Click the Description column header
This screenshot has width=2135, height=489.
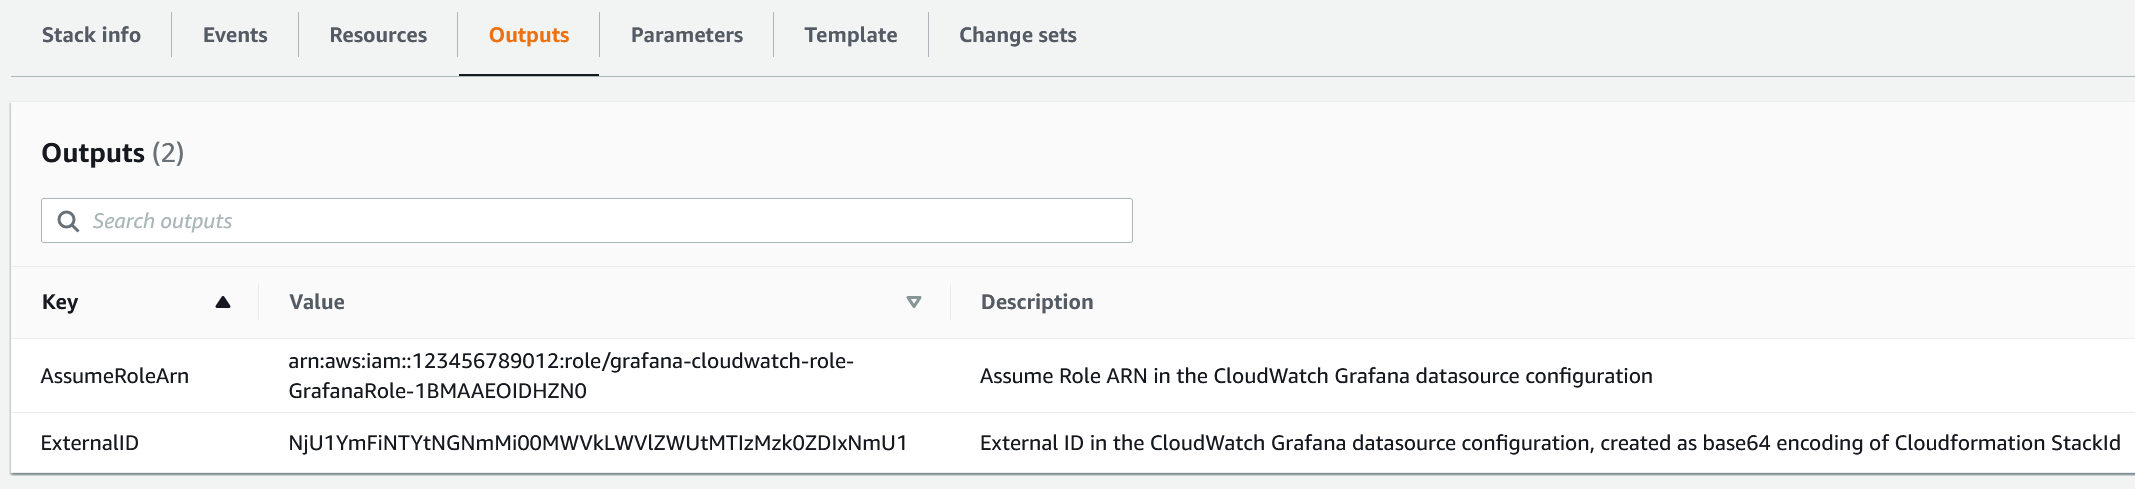click(1037, 302)
